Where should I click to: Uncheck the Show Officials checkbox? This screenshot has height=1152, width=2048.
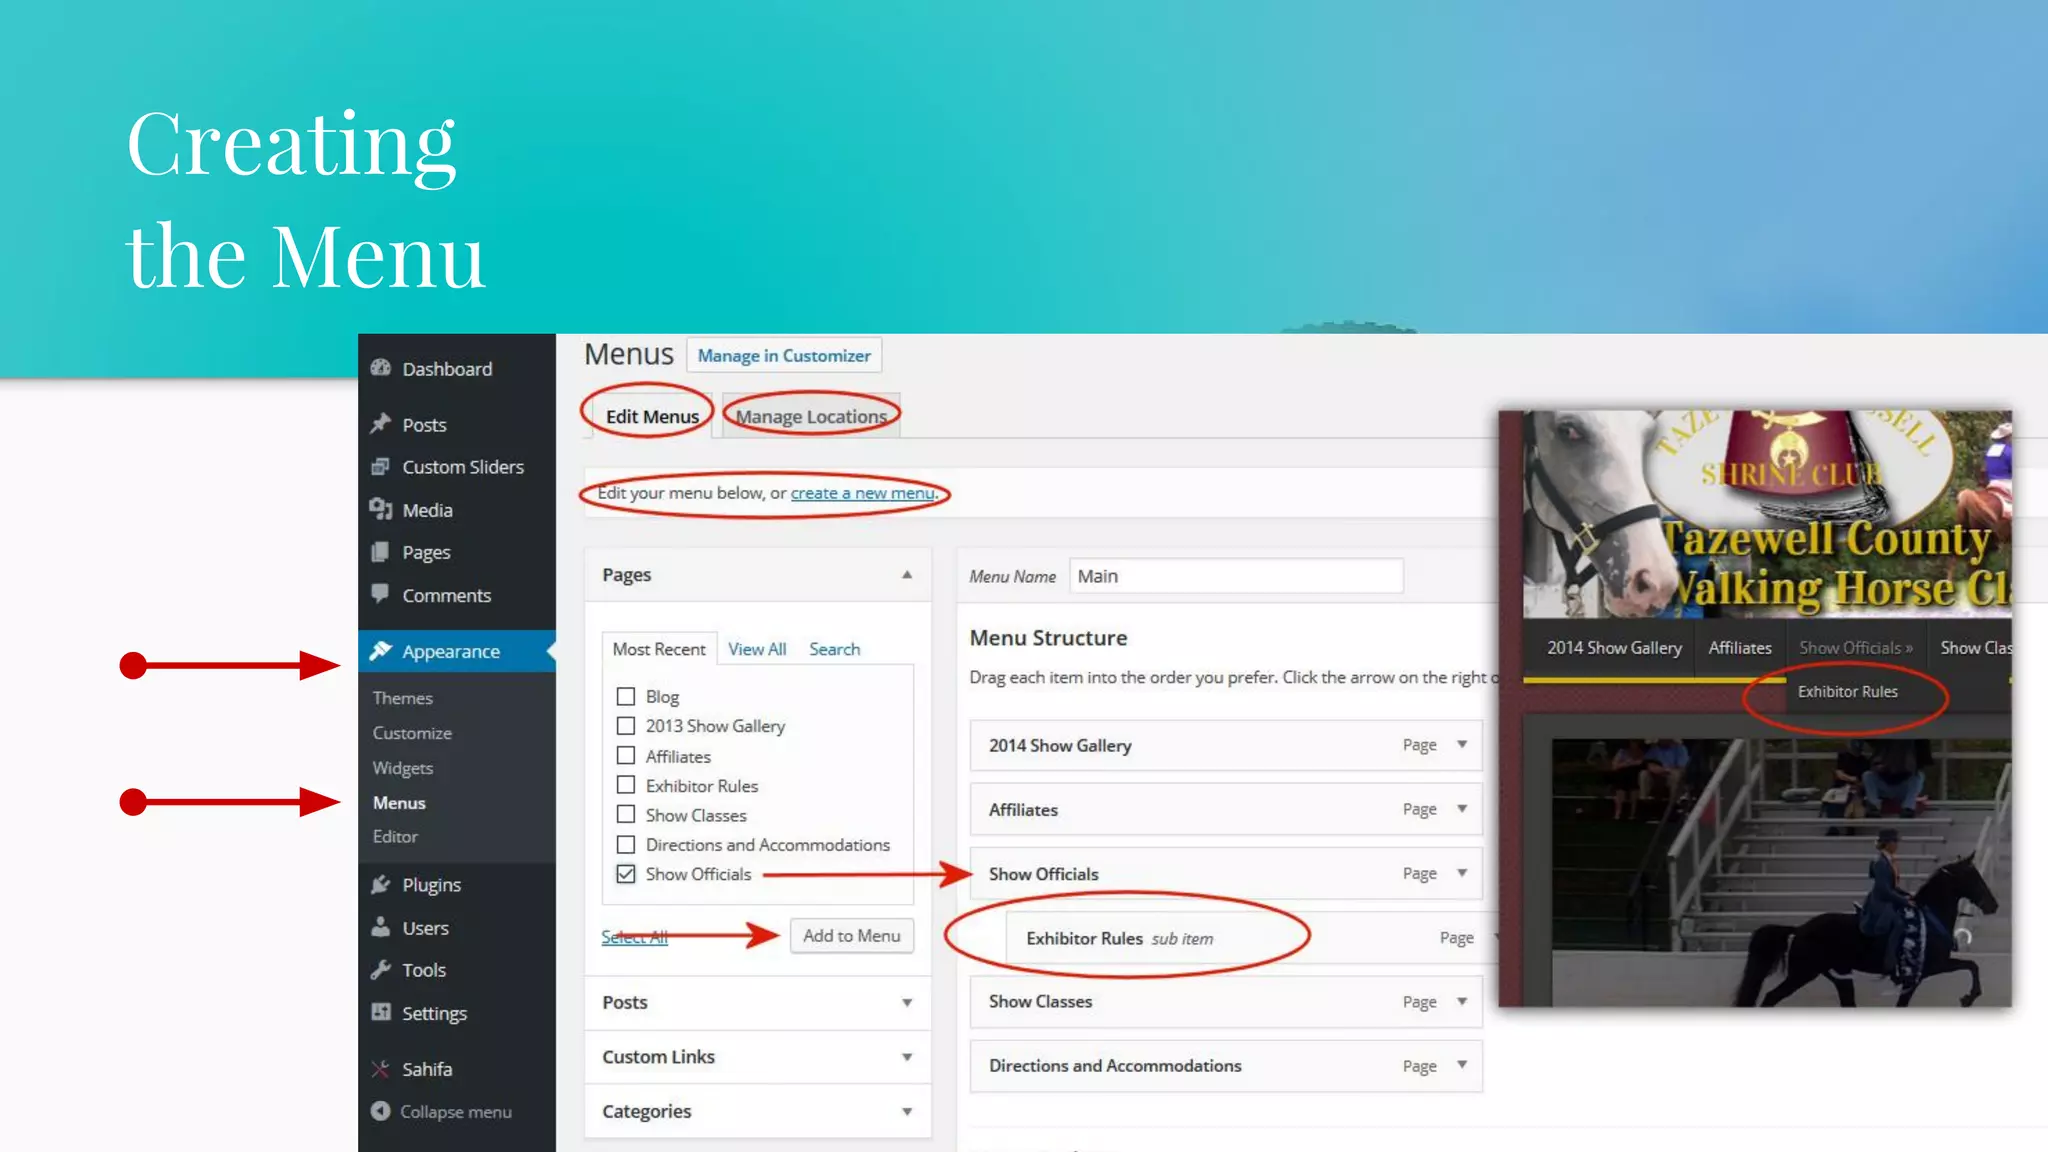pyautogui.click(x=626, y=874)
